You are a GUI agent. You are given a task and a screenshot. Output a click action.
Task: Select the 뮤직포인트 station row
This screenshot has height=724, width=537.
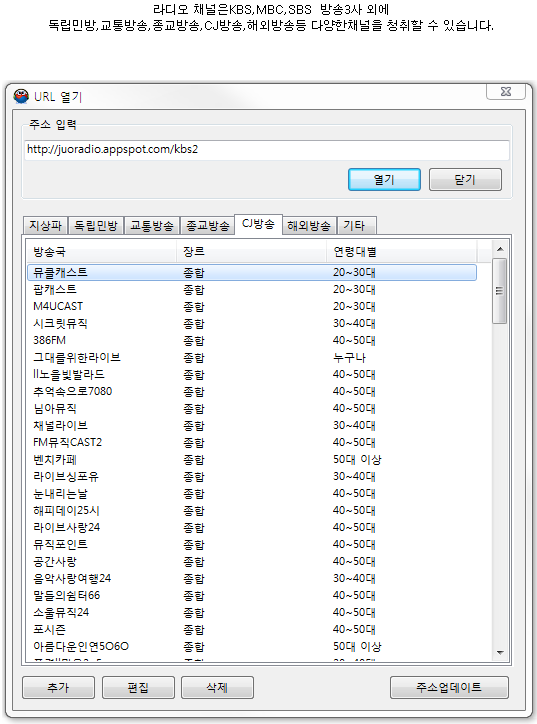pos(252,545)
